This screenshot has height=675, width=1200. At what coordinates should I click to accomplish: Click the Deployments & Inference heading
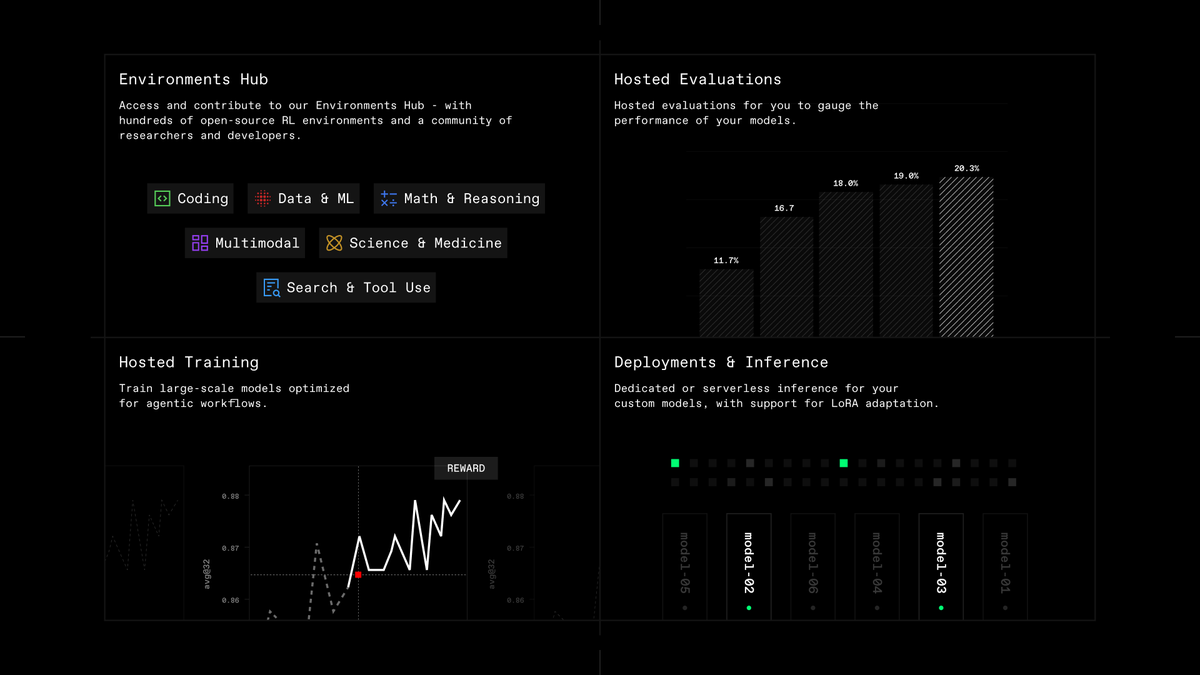pos(721,362)
